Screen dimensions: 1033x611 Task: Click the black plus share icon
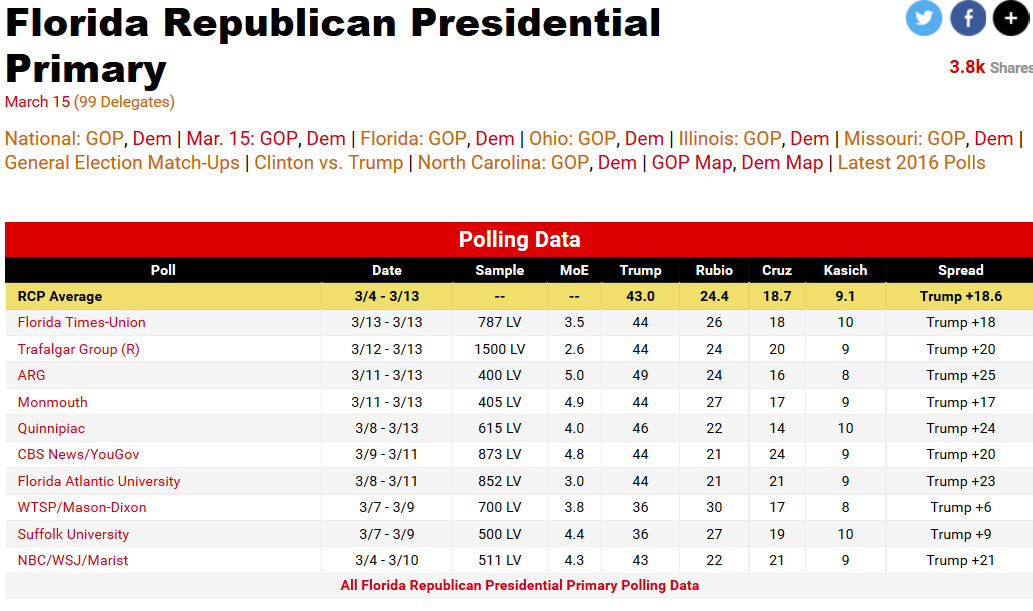pos(1010,18)
